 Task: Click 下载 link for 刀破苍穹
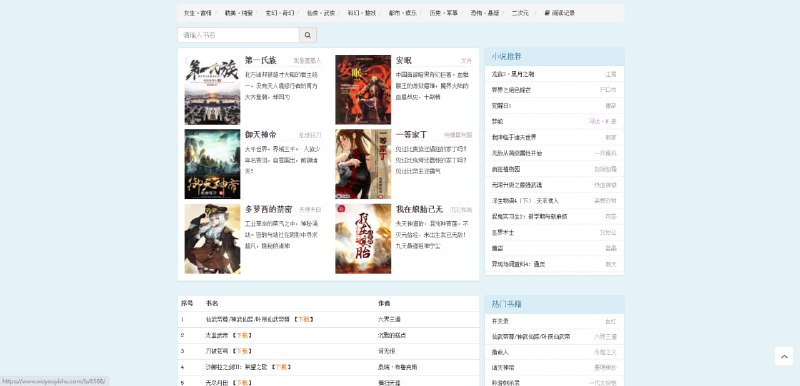(x=242, y=351)
